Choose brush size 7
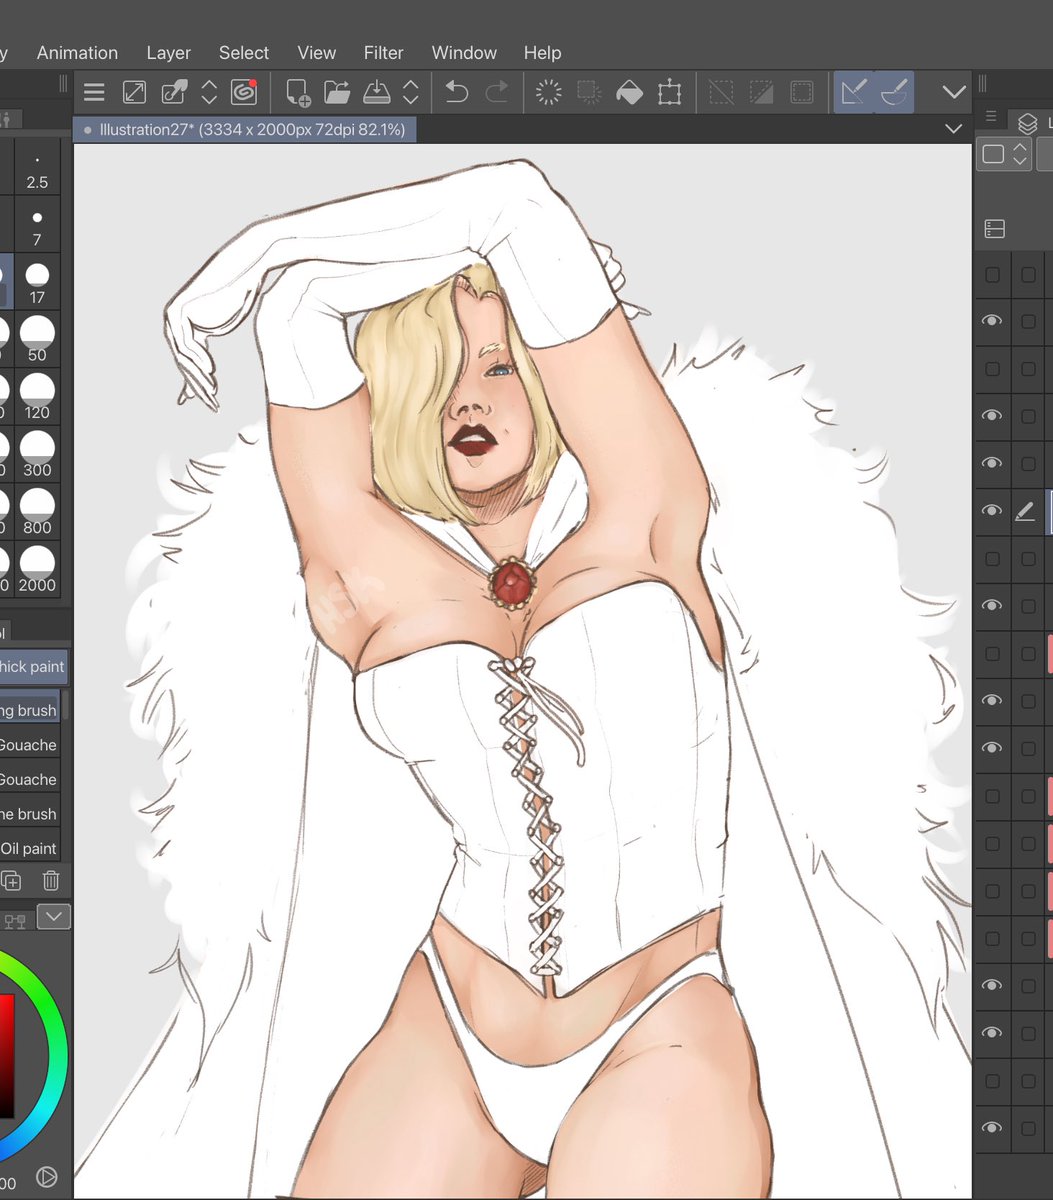This screenshot has height=1200, width=1053. click(x=37, y=225)
